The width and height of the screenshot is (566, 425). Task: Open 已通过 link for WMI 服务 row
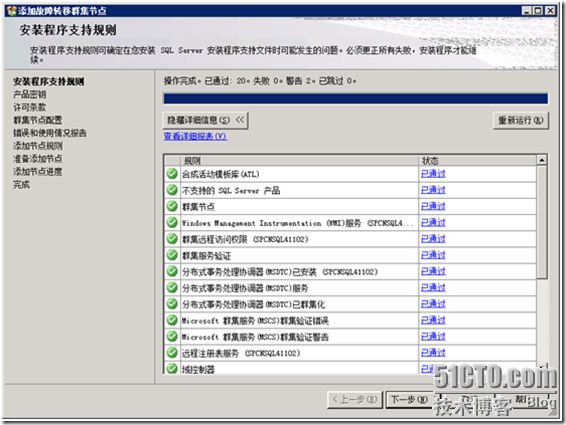pos(433,222)
